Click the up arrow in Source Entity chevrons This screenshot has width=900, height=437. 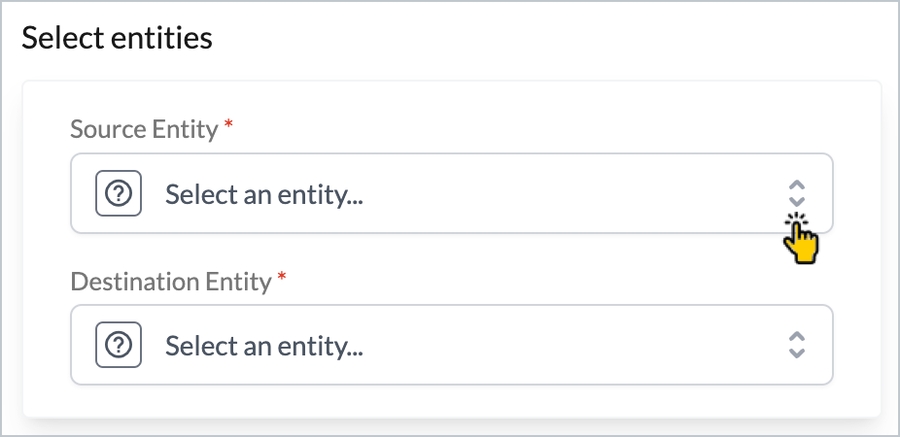tap(796, 185)
